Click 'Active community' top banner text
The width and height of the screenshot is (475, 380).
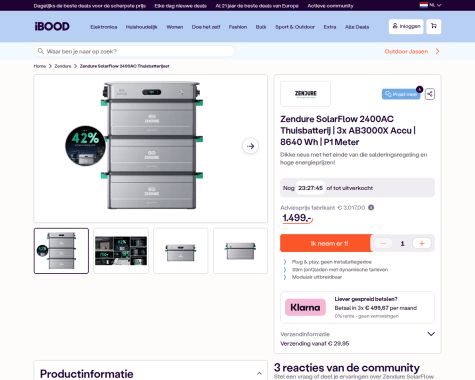coord(330,6)
